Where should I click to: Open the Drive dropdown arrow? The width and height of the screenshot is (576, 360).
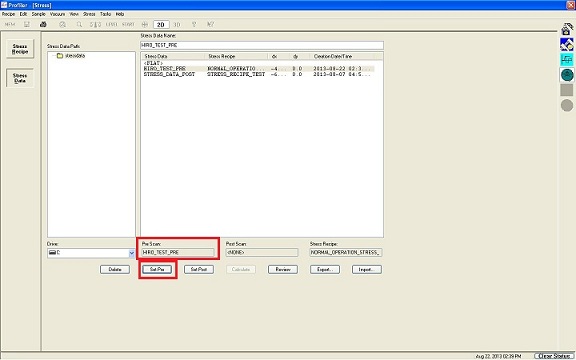click(x=132, y=253)
